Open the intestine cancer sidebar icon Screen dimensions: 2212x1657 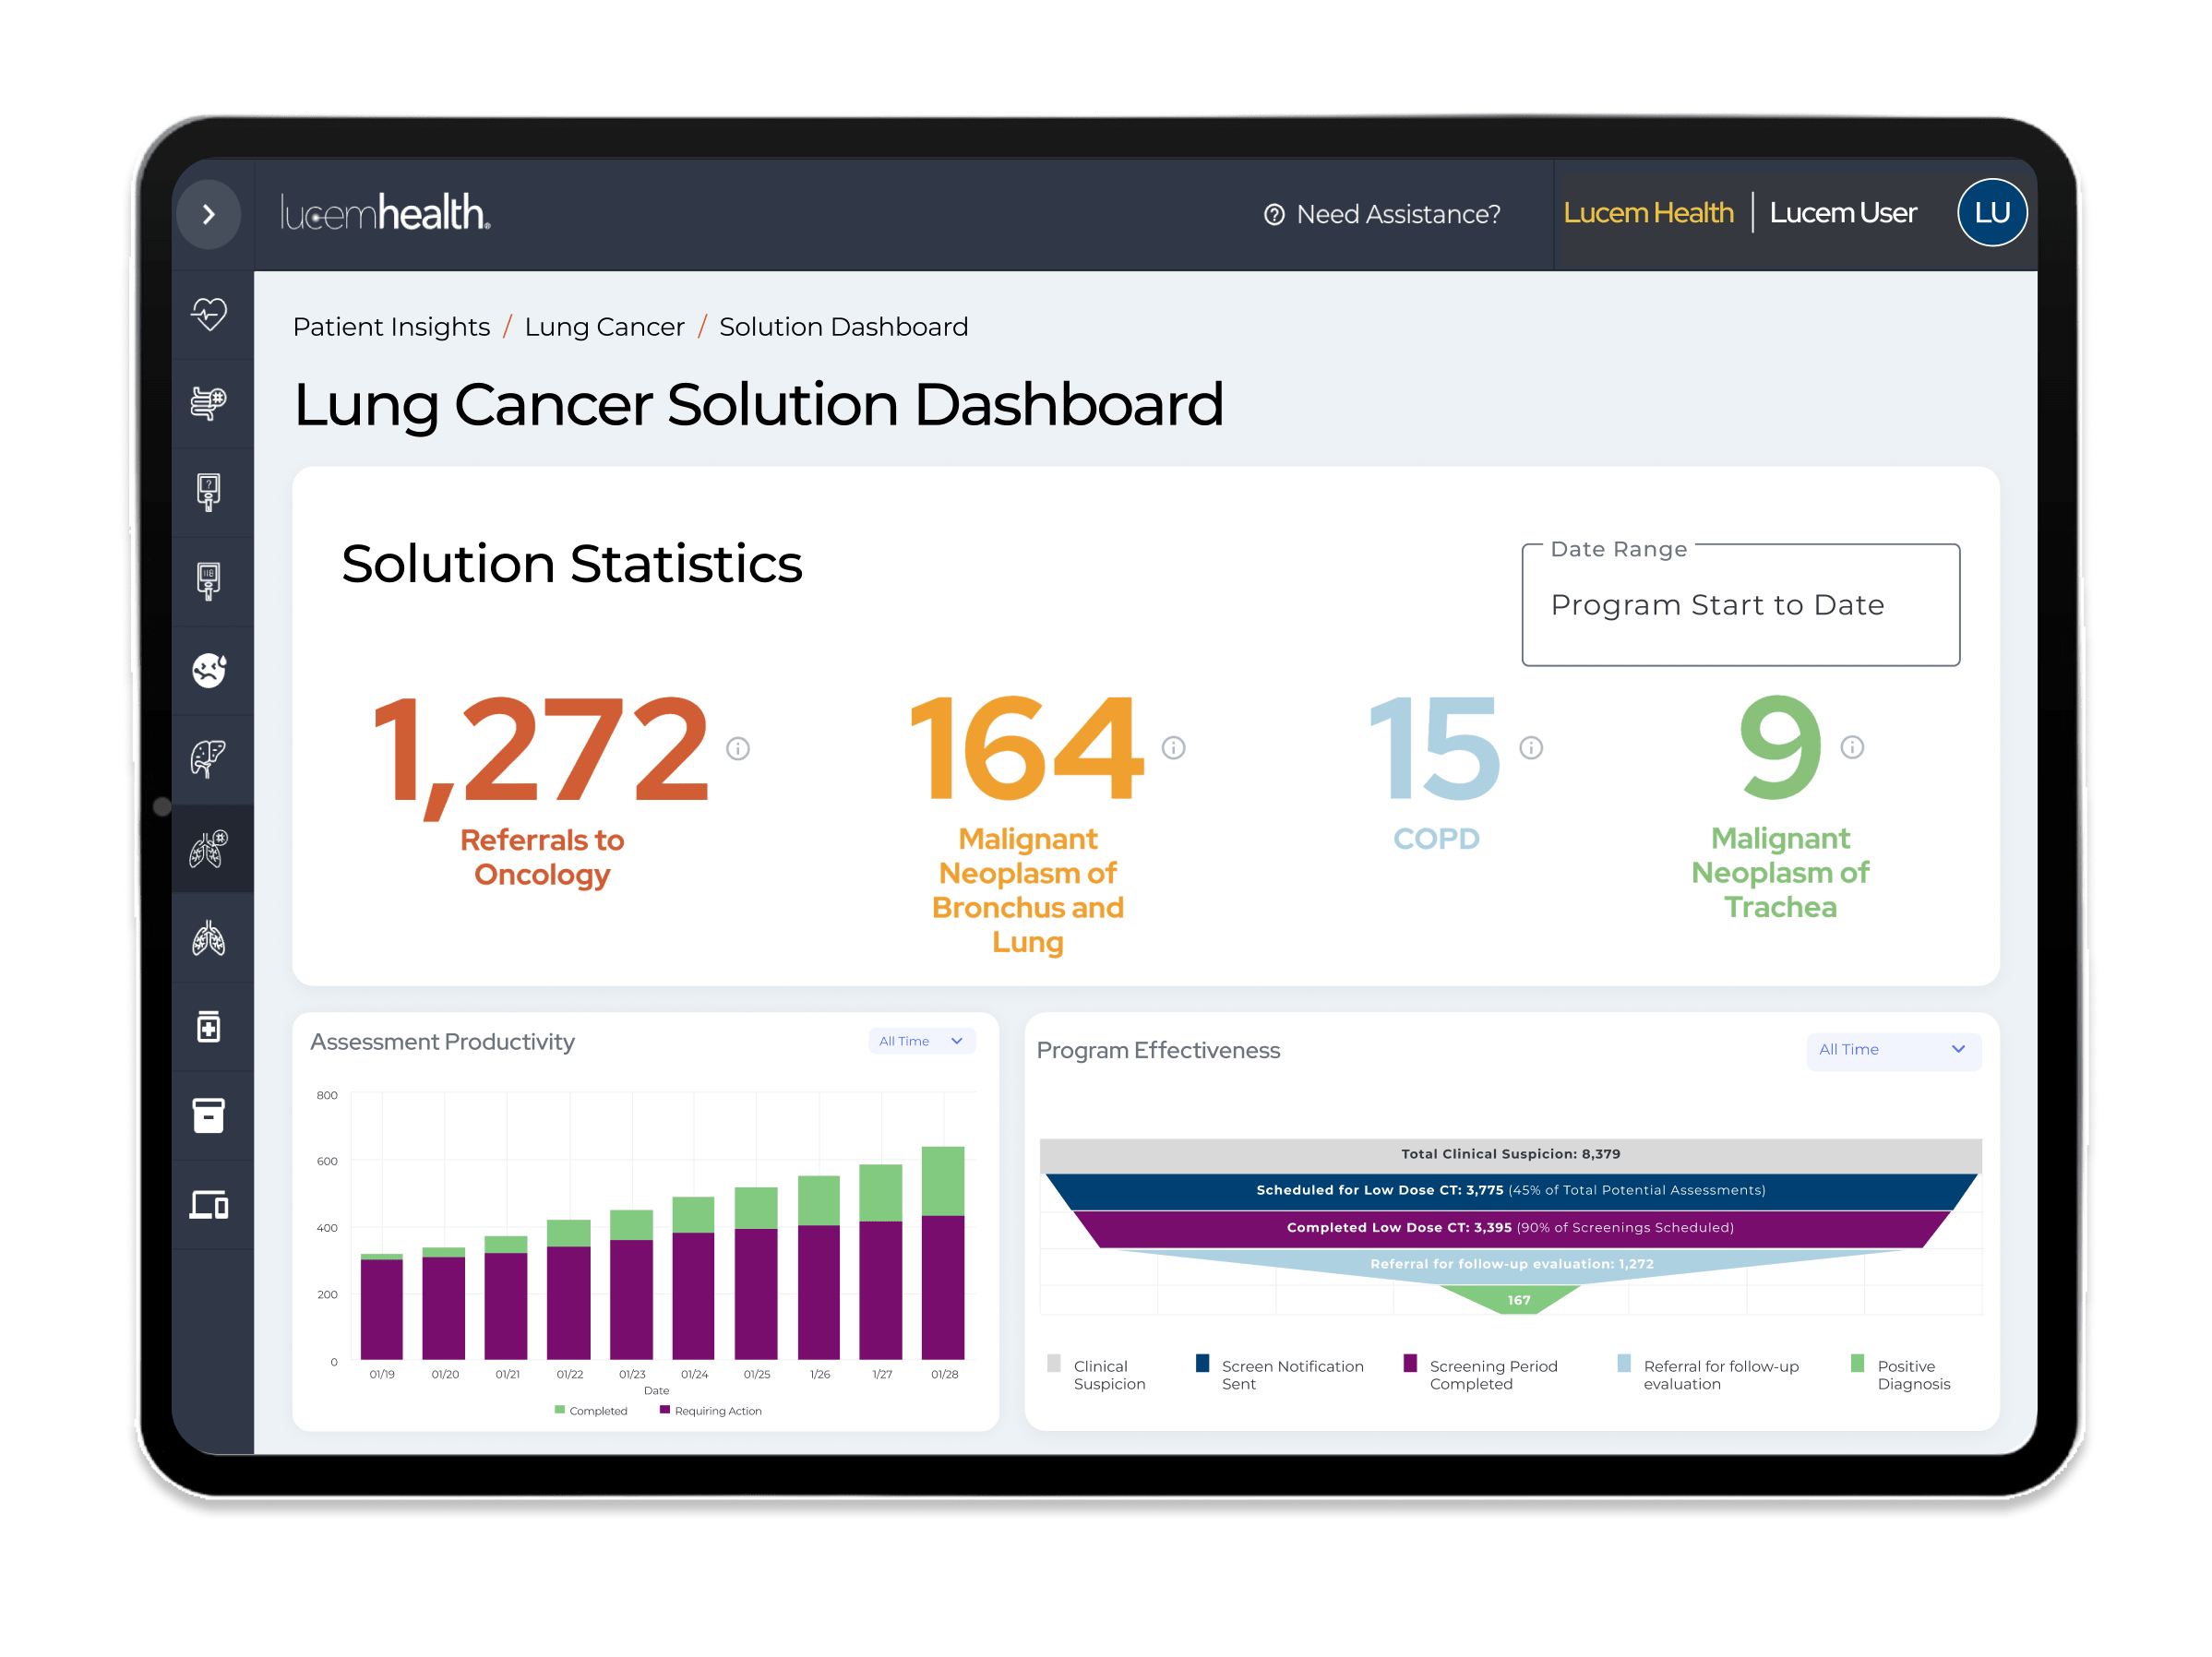209,403
